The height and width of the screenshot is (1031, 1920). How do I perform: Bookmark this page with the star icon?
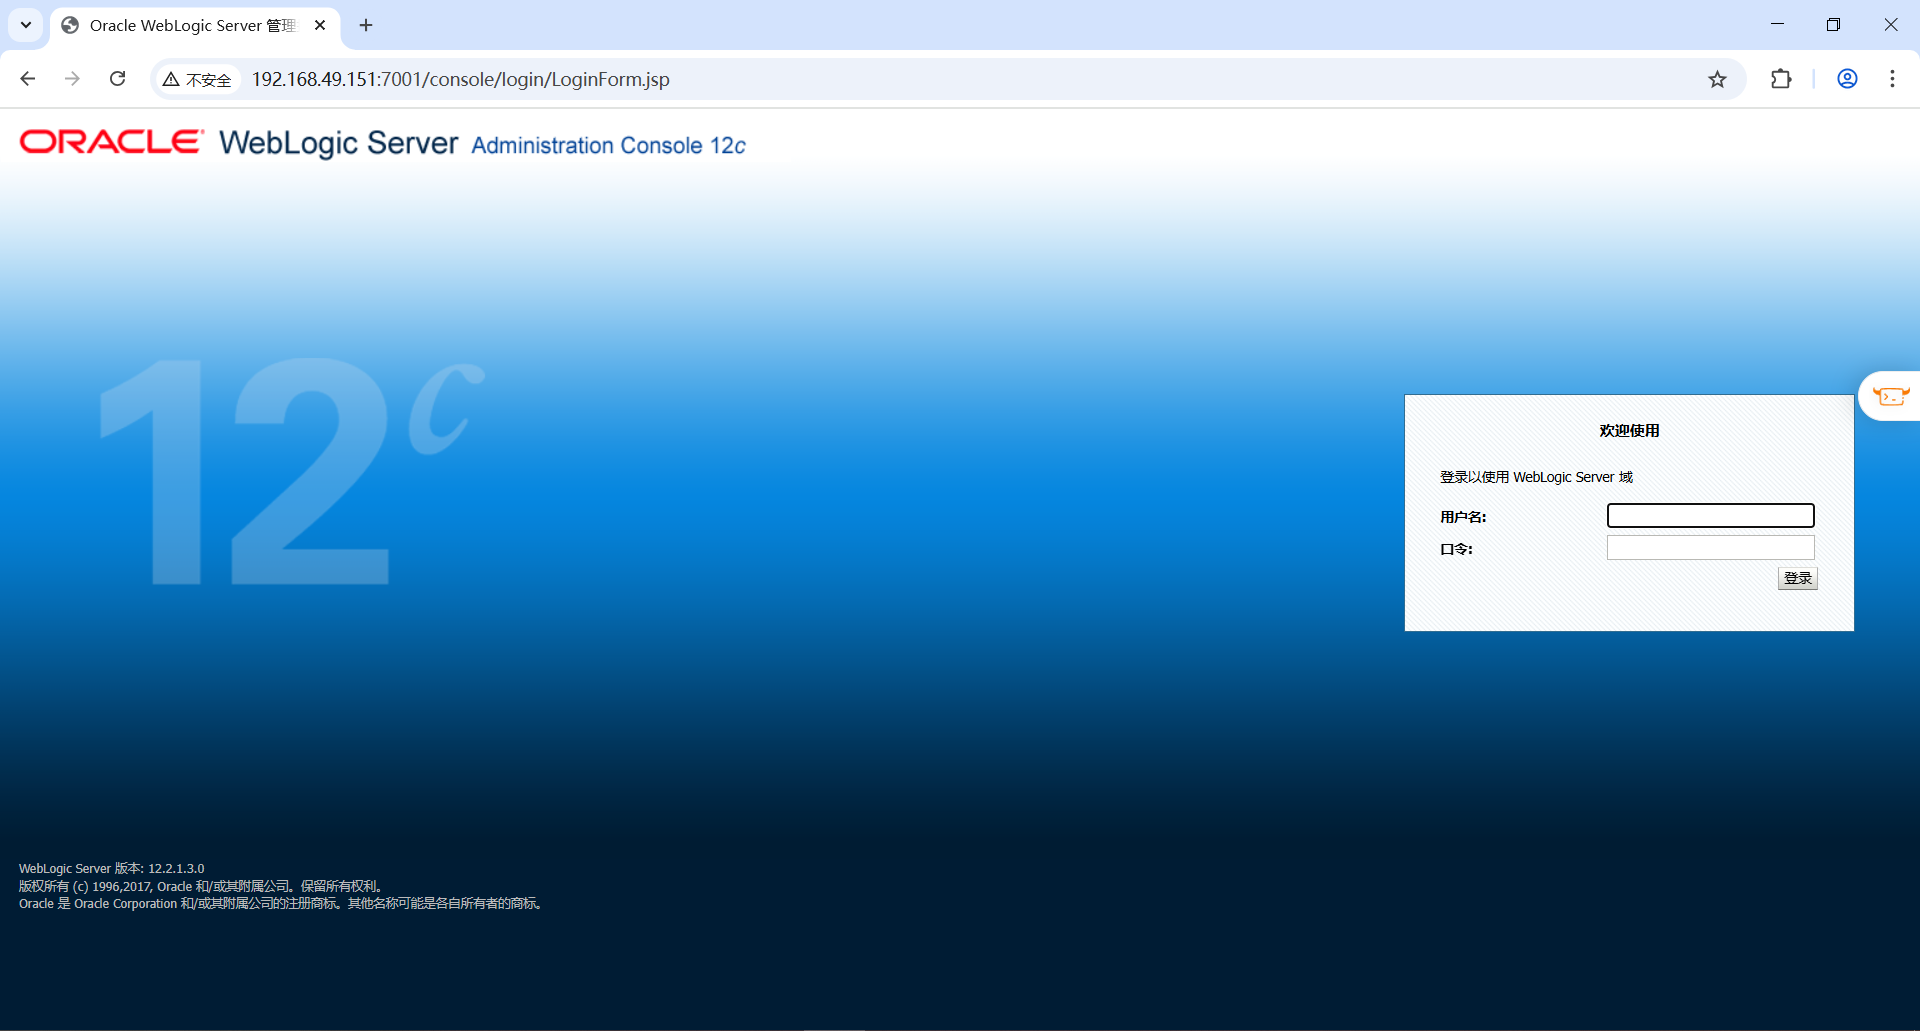point(1717,79)
